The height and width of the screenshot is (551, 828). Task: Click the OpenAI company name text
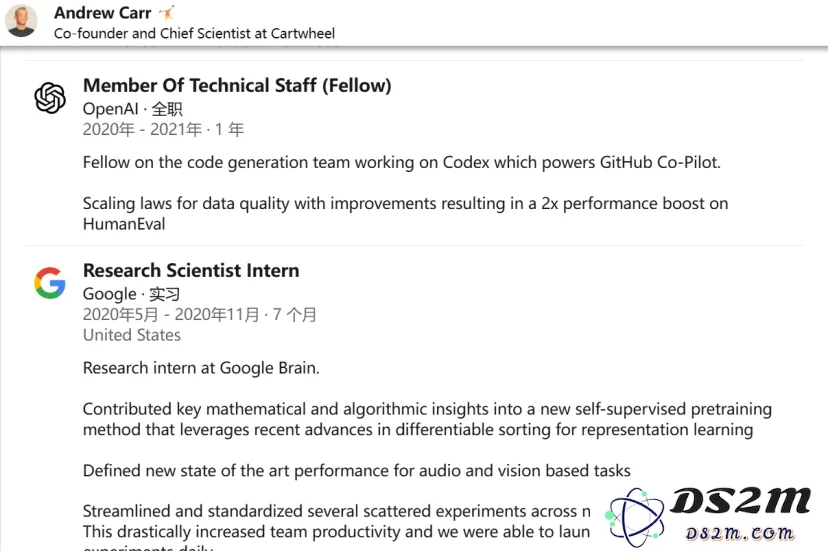click(x=110, y=109)
